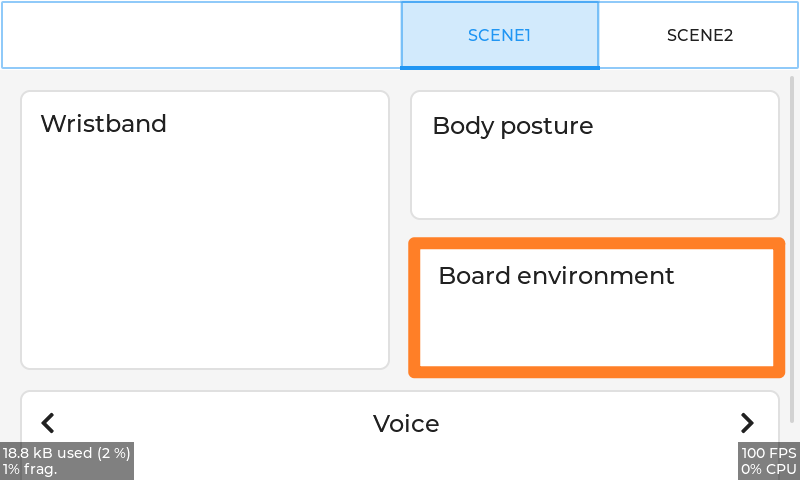Select the Wristband card
This screenshot has width=800, height=480.
point(204,230)
